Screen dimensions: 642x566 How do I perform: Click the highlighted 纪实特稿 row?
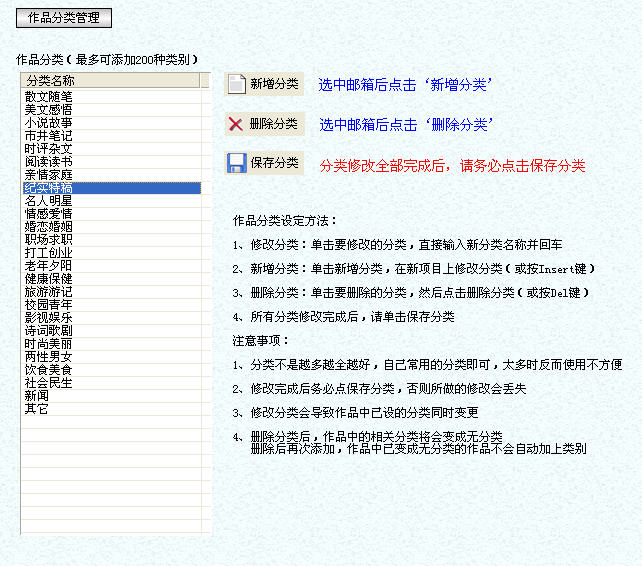coord(112,188)
